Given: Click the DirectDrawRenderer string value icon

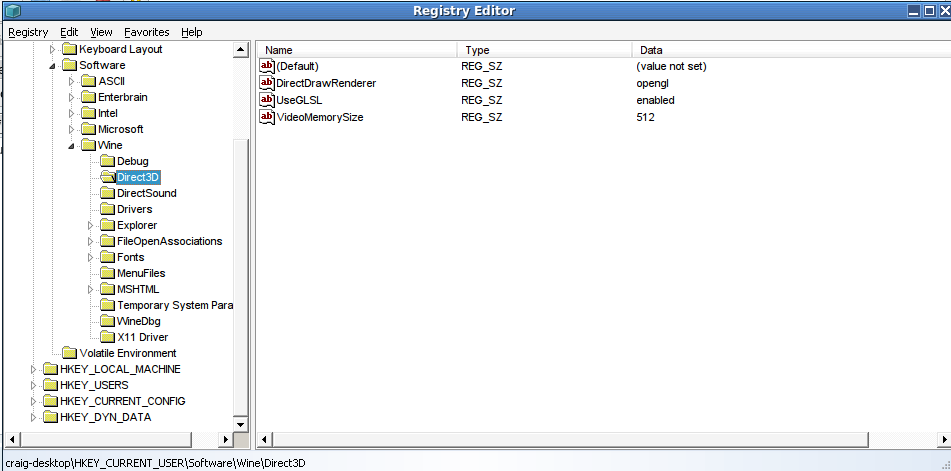Looking at the screenshot, I should [267, 83].
